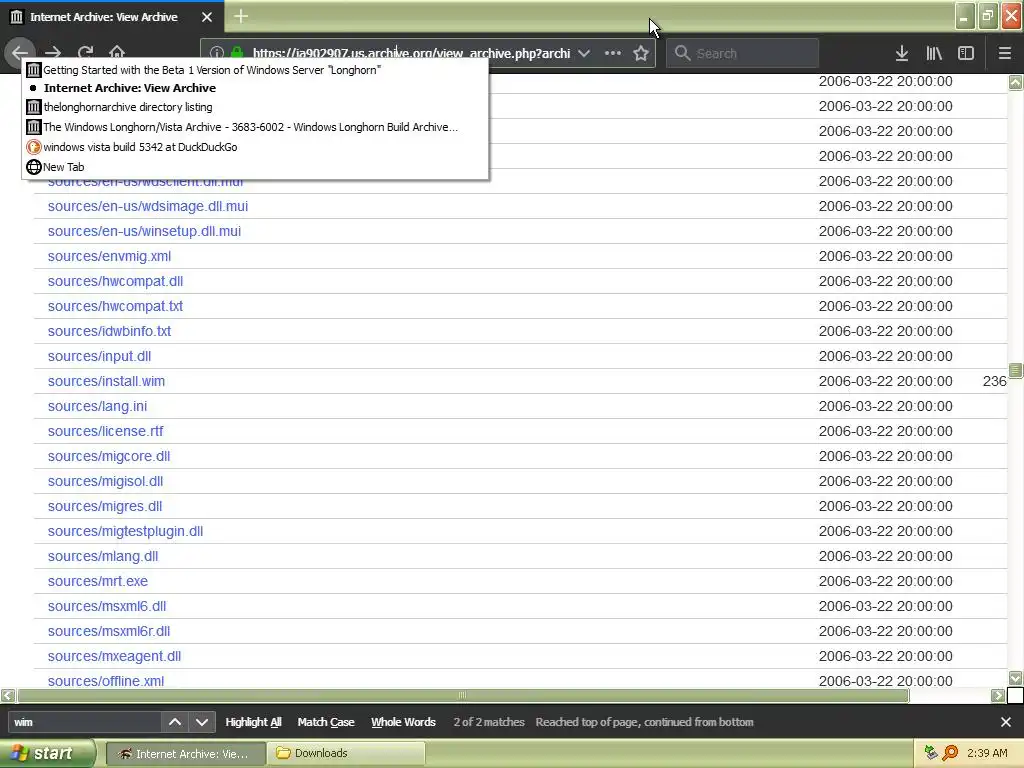Open the sources/hwcompat.dll link
The width and height of the screenshot is (1024, 768).
(x=115, y=281)
